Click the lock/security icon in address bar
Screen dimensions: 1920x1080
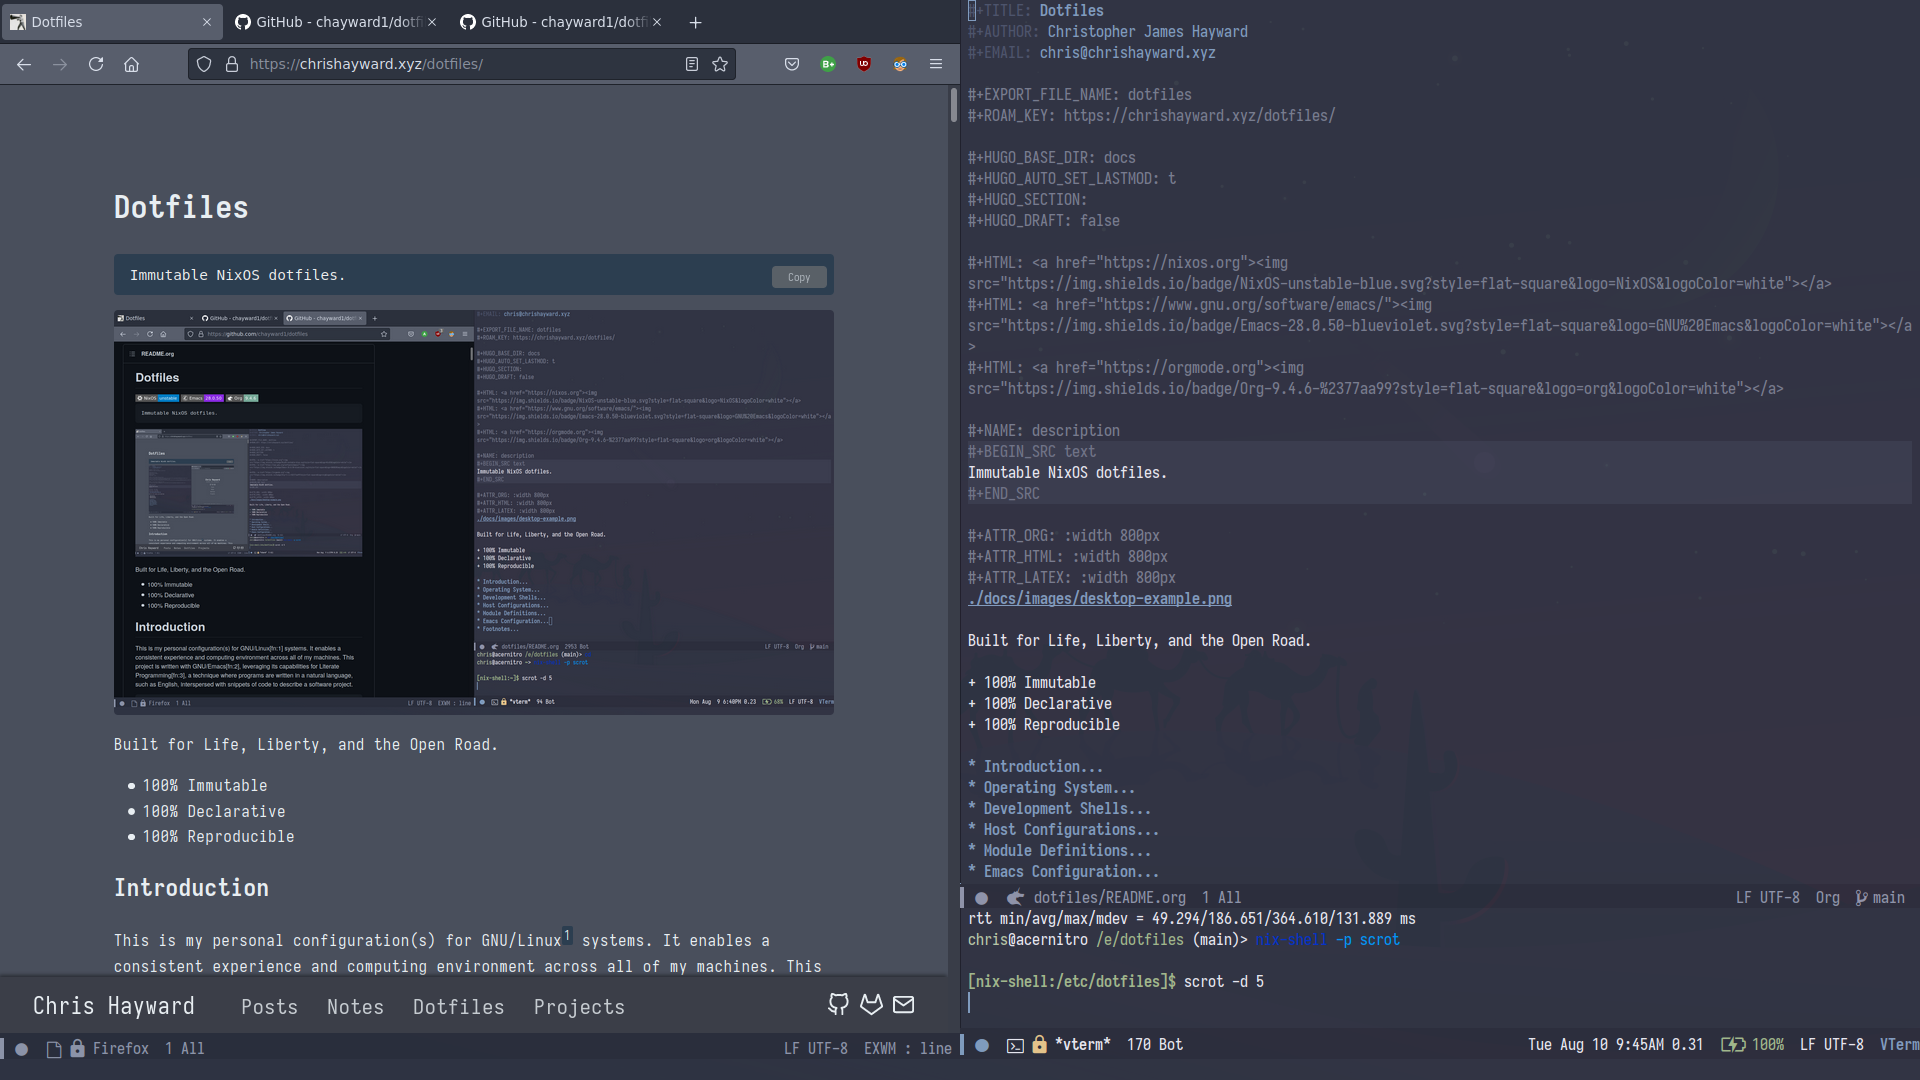[229, 63]
